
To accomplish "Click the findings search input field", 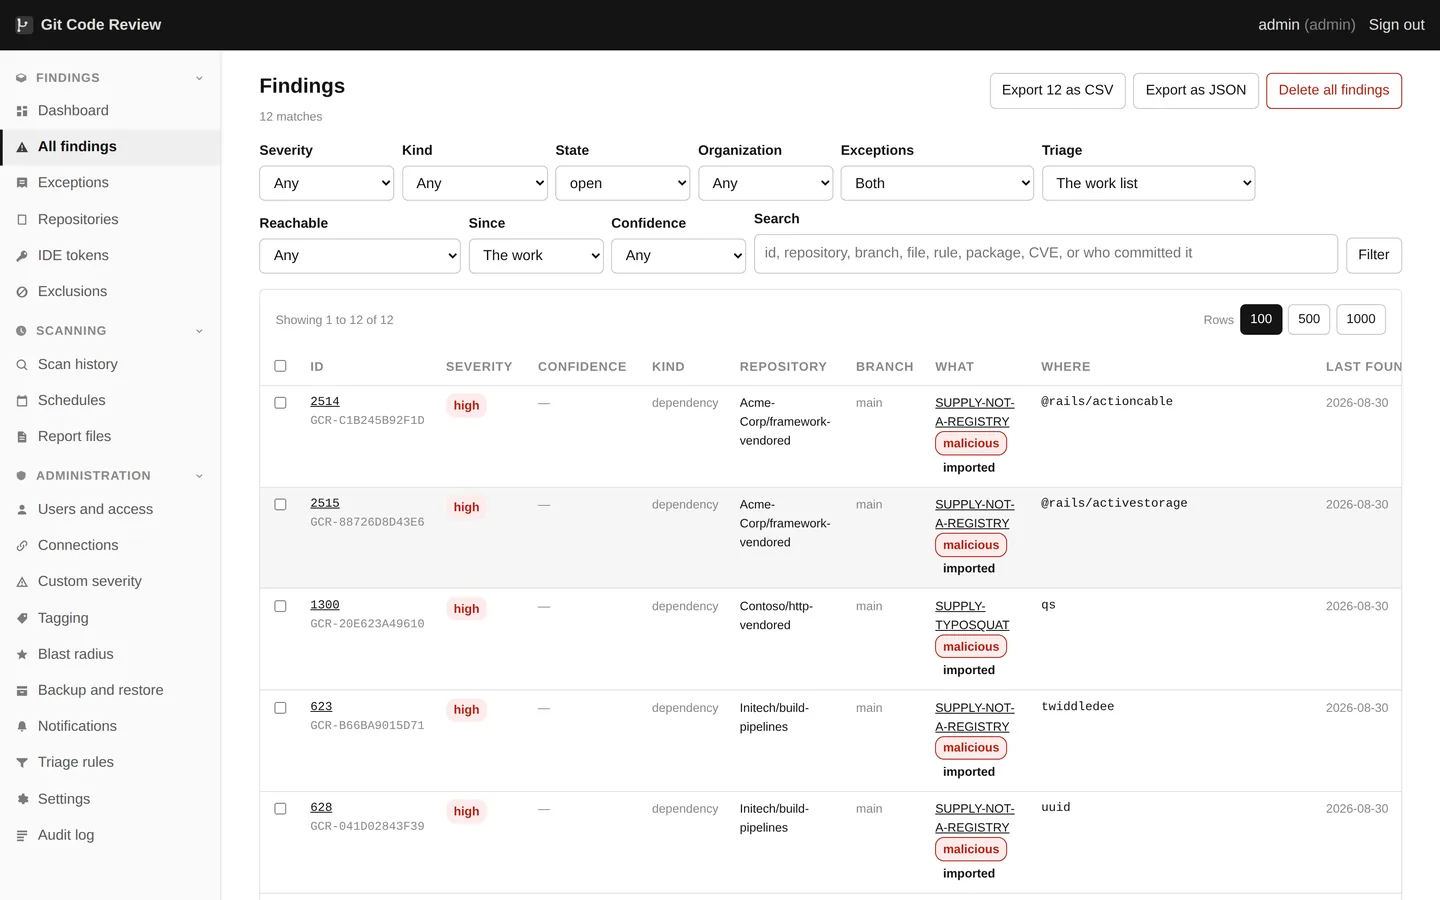I will click(x=1046, y=254).
